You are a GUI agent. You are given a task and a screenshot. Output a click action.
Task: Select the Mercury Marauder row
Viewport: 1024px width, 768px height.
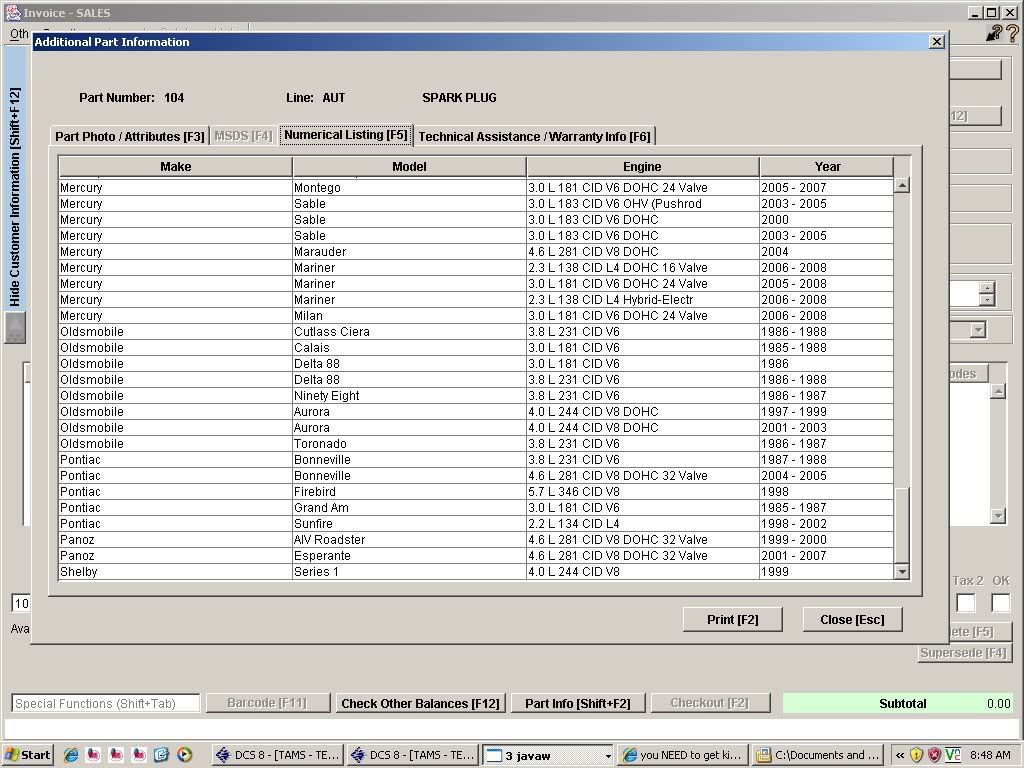475,251
